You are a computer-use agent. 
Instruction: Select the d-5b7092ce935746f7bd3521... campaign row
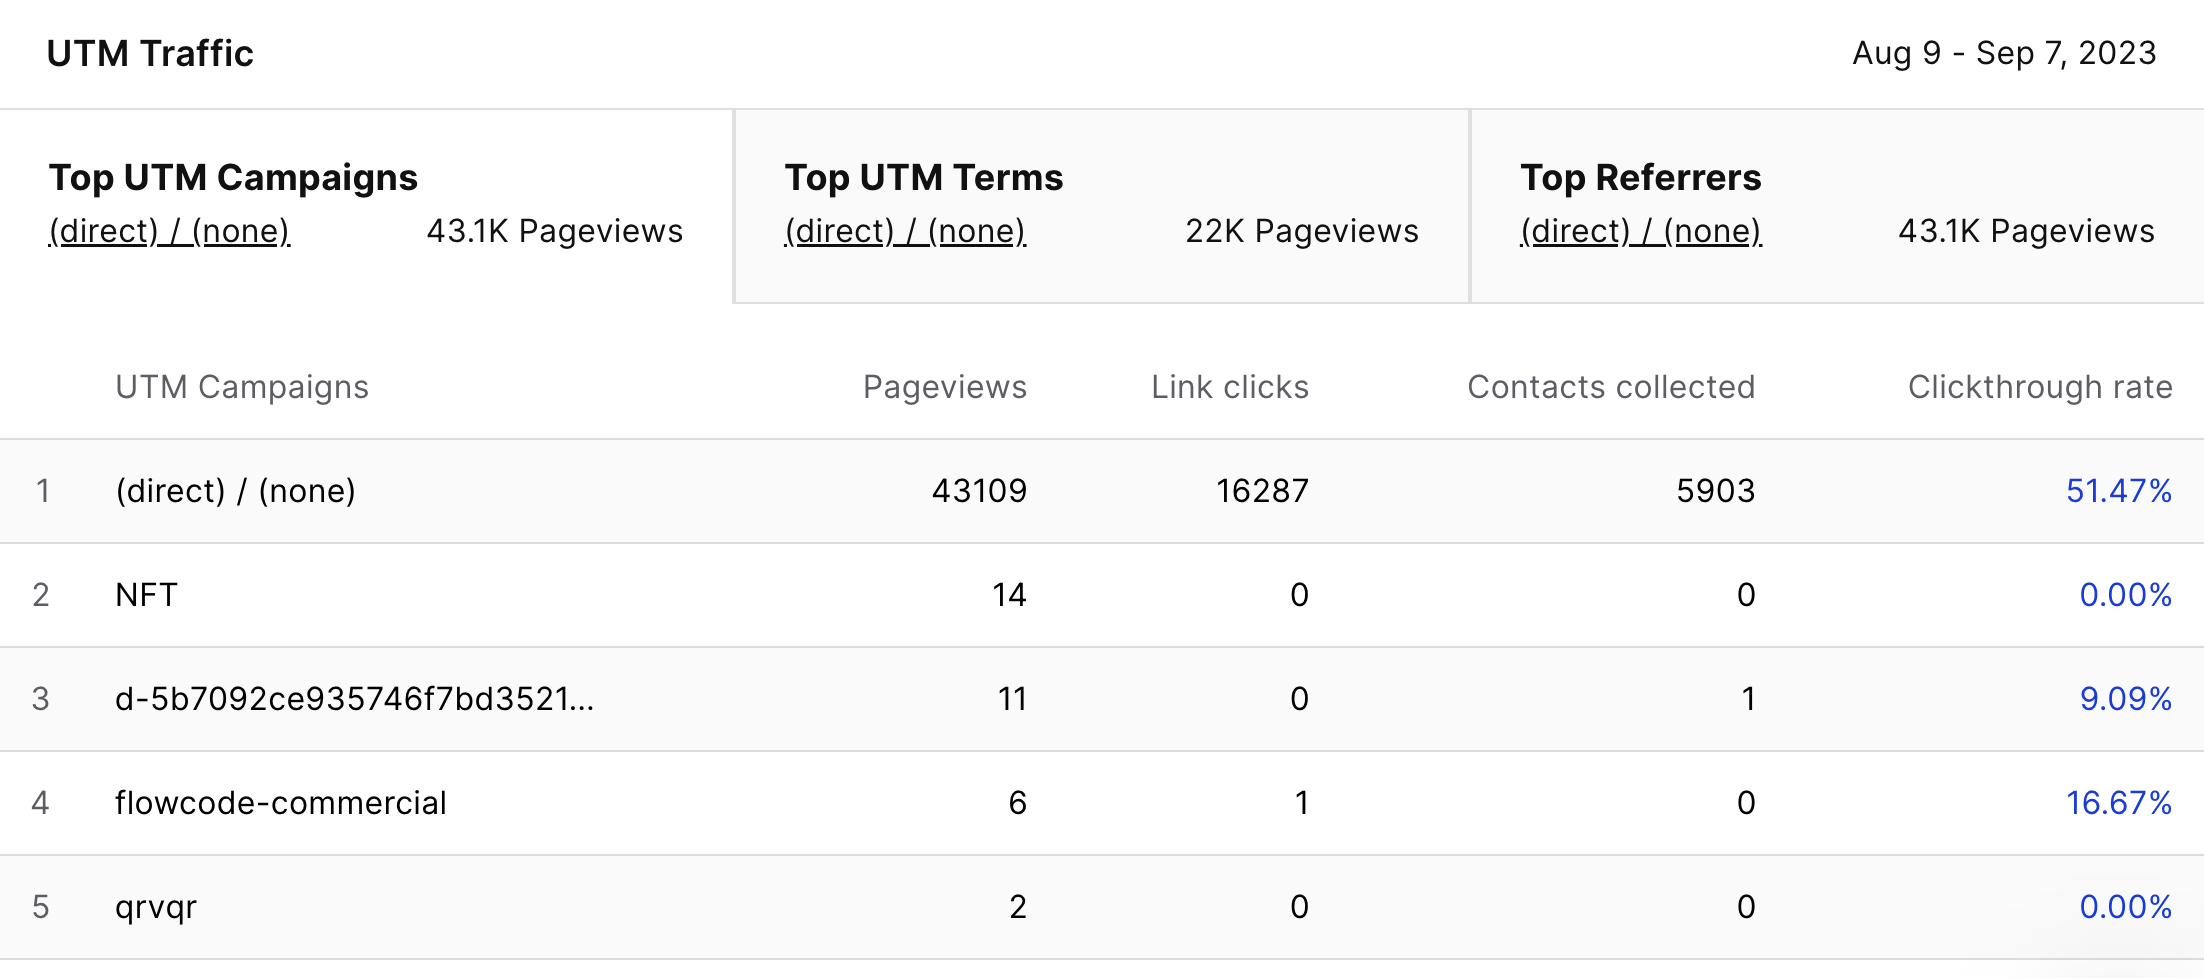click(x=1102, y=699)
